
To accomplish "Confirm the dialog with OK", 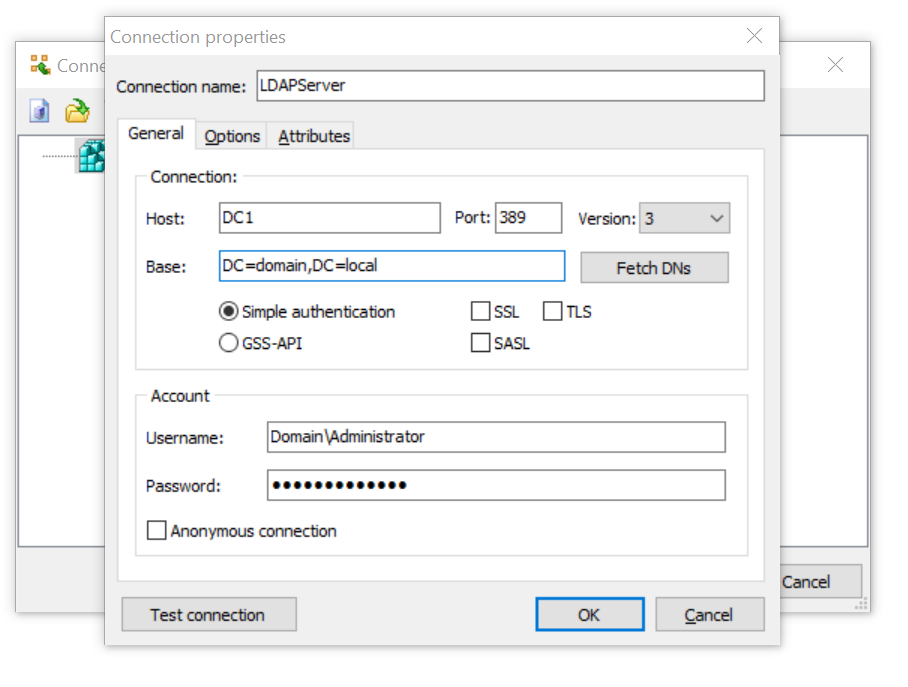I will (589, 615).
